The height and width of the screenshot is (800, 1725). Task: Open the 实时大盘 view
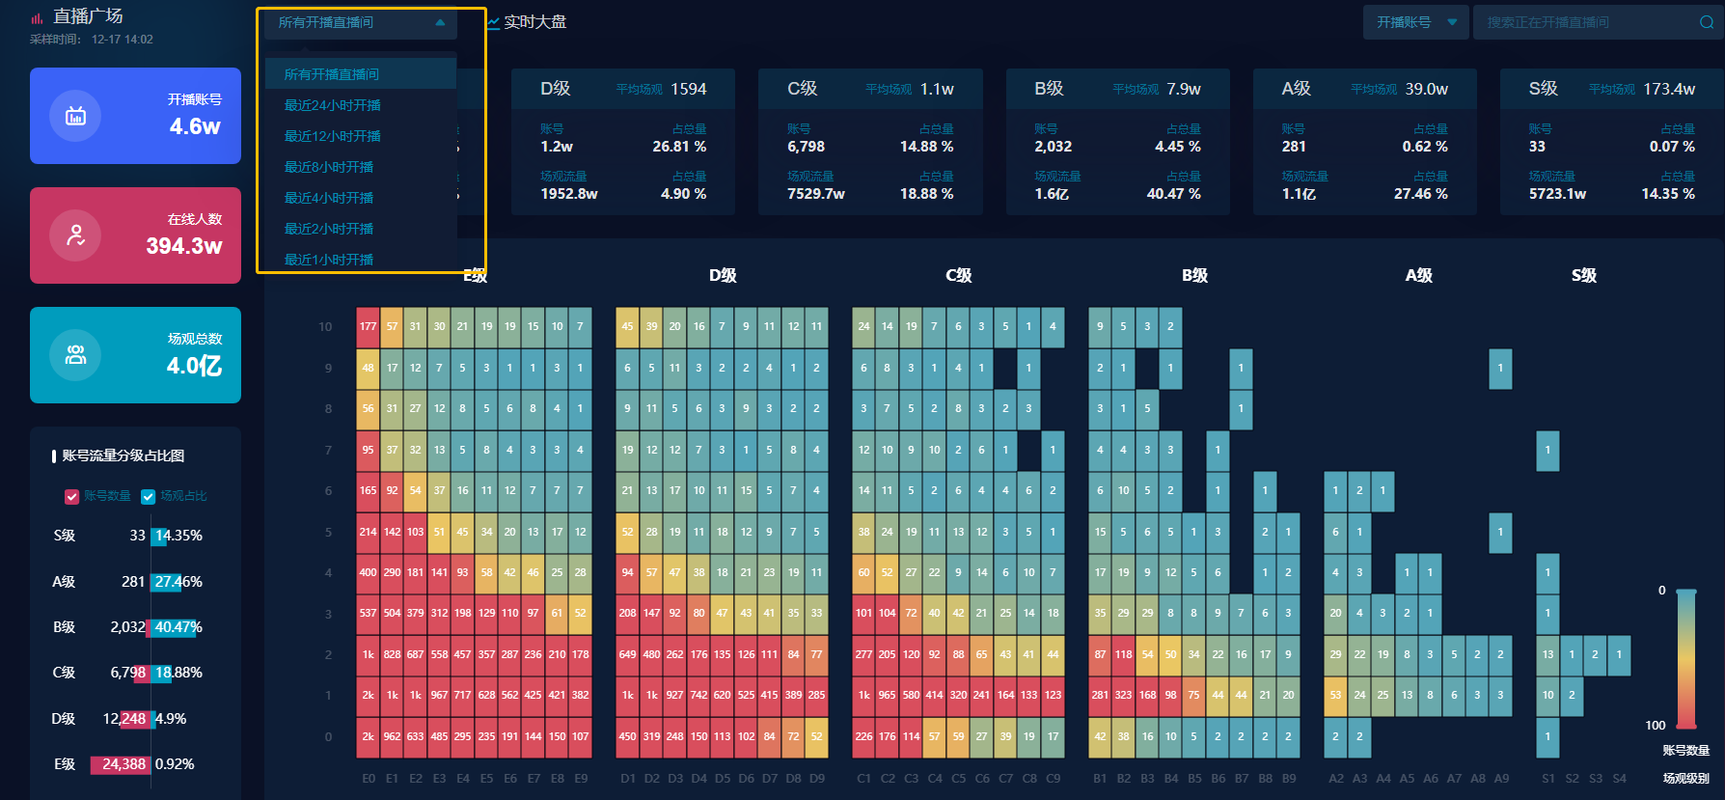click(534, 22)
